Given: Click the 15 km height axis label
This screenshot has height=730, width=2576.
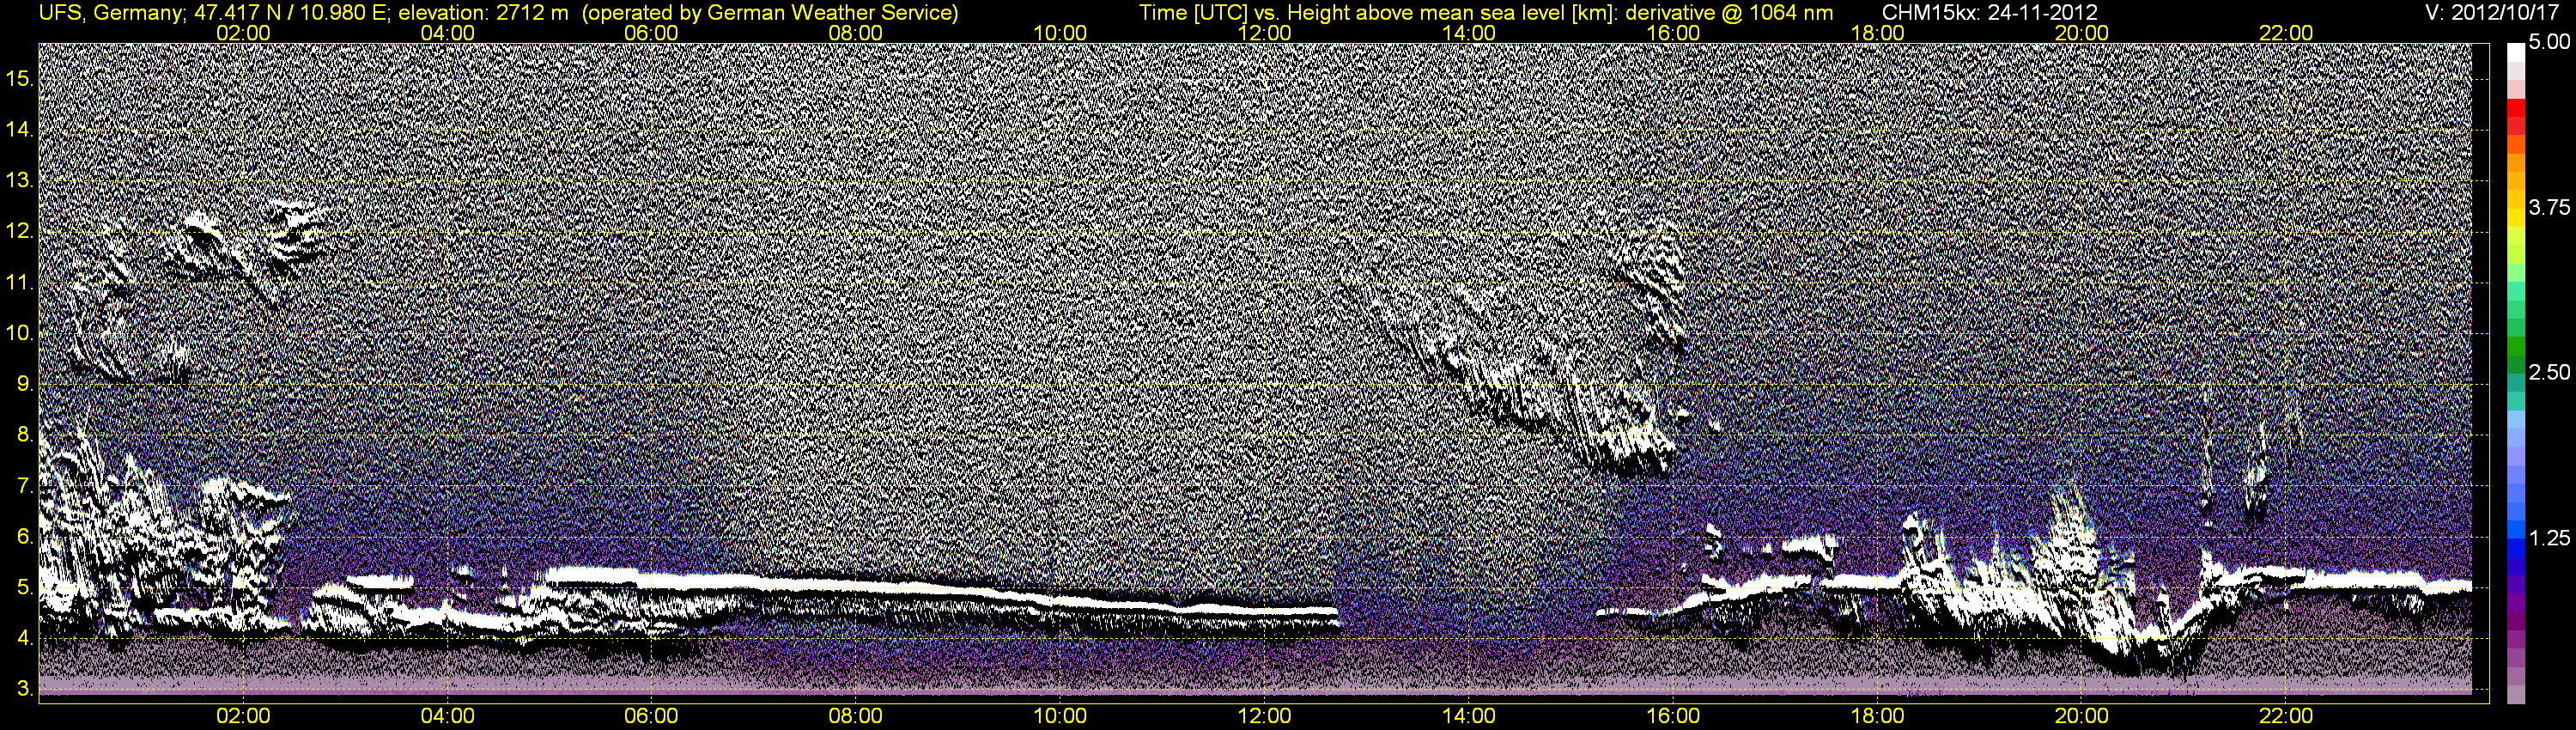Looking at the screenshot, I should 20,79.
